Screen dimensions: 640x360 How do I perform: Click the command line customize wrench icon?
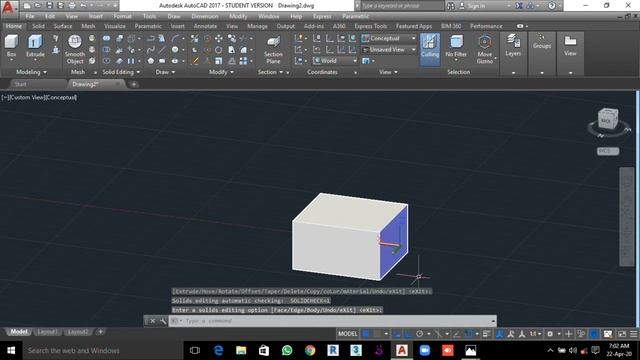coord(163,321)
